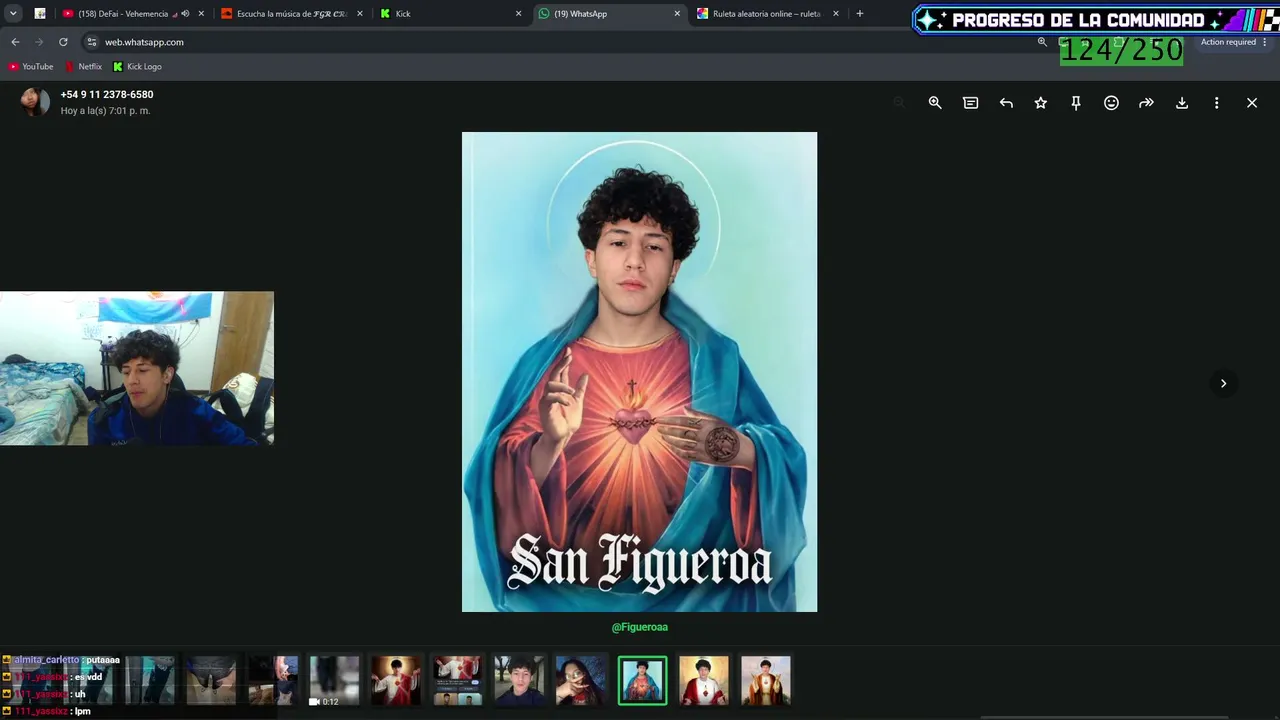Image resolution: width=1280 pixels, height=720 pixels.
Task: Mute the DeFai YouTube tab audio
Action: [x=185, y=14]
